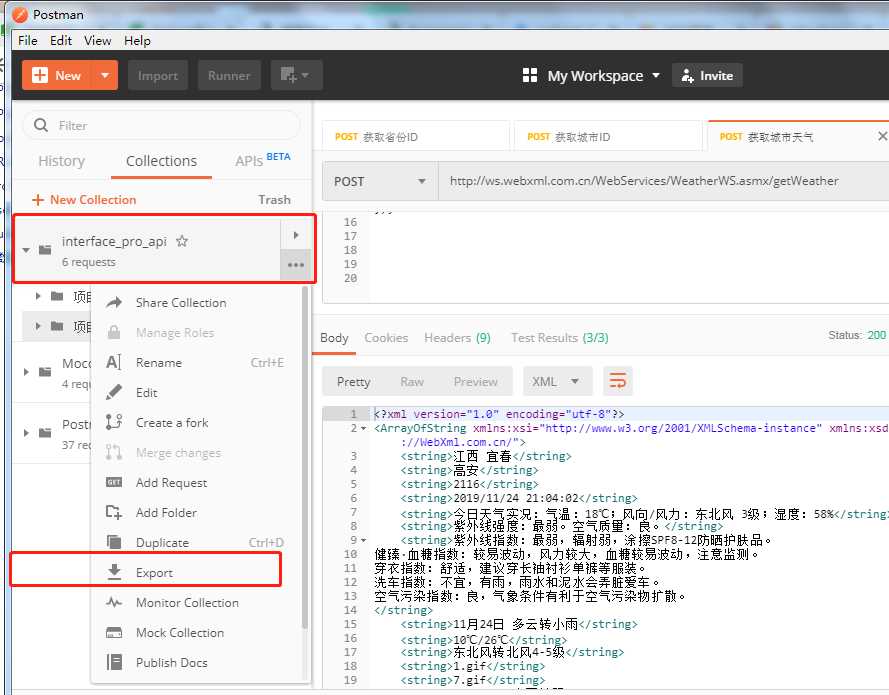Open the Edit menu
This screenshot has width=889, height=695.
pos(61,41)
